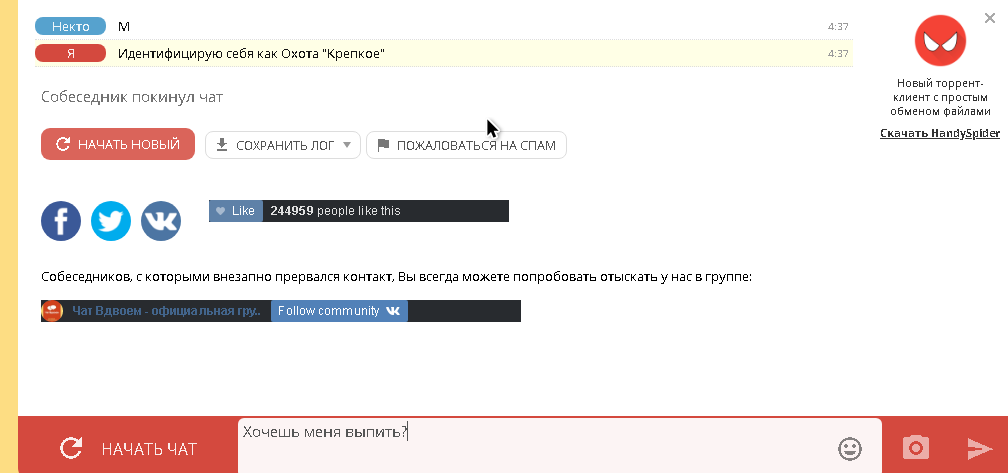Click the Некто sender label

coord(71,26)
